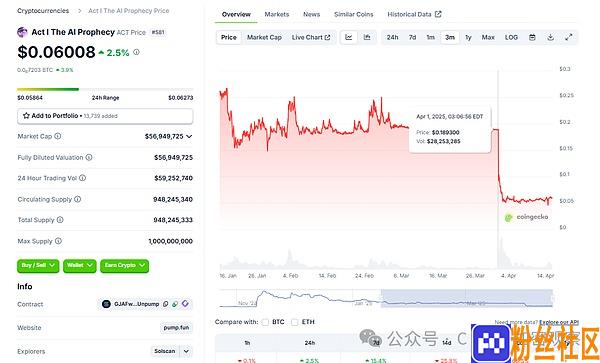This screenshot has width=600, height=363.
Task: Set chart range to 24h
Action: click(392, 37)
